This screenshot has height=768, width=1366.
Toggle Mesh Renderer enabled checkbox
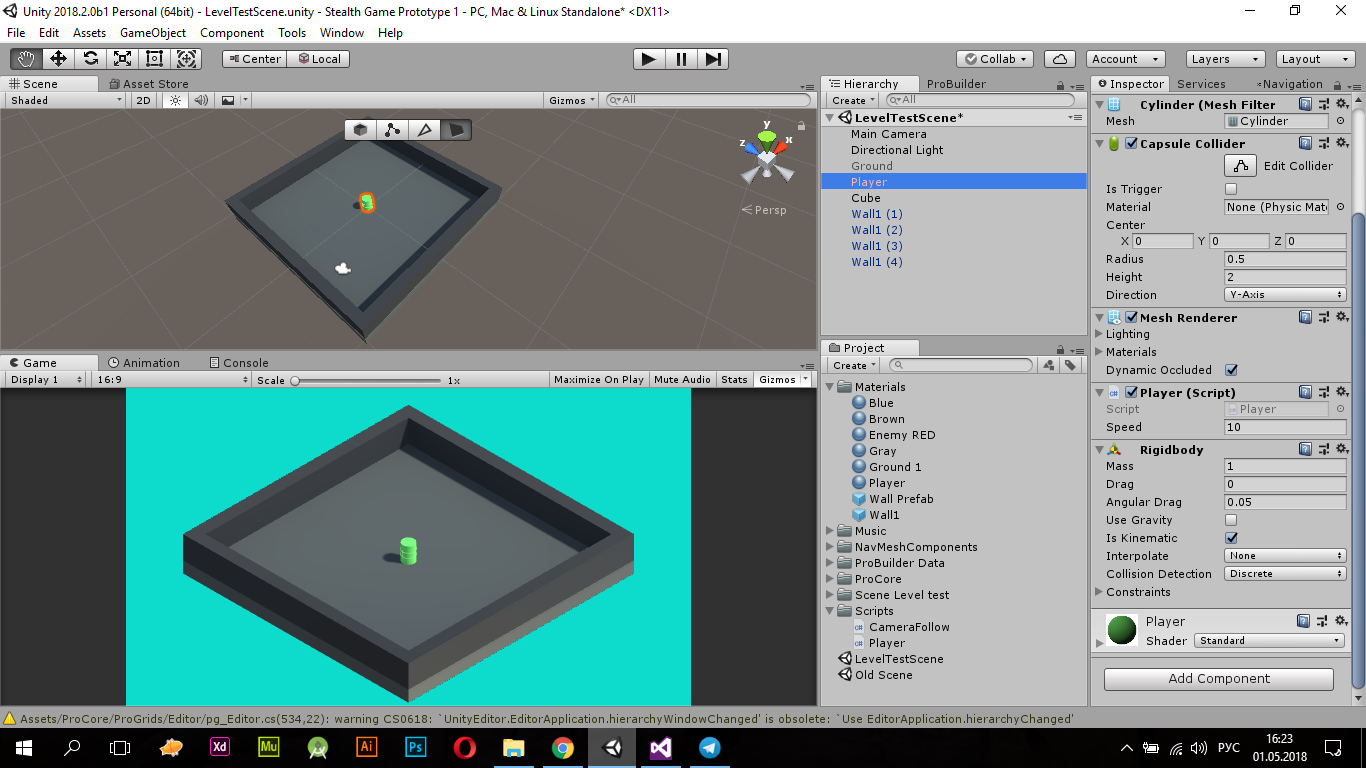tap(1131, 318)
